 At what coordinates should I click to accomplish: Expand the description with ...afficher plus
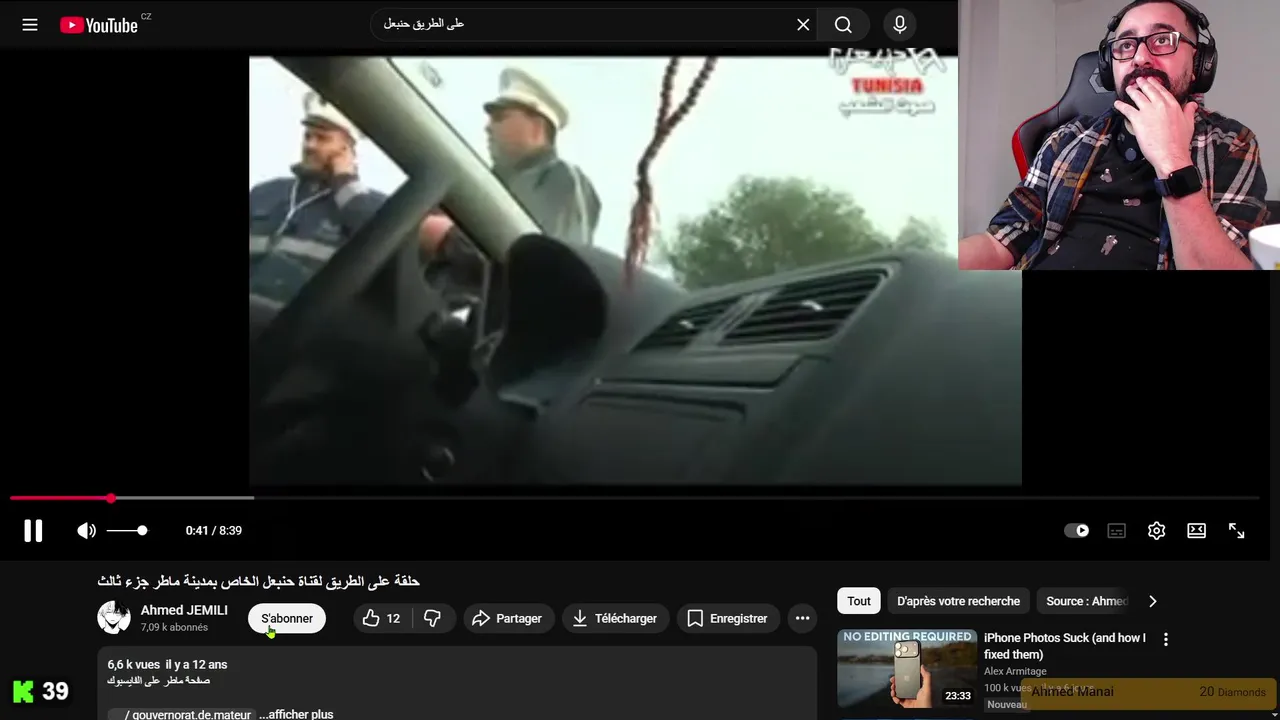(x=296, y=714)
